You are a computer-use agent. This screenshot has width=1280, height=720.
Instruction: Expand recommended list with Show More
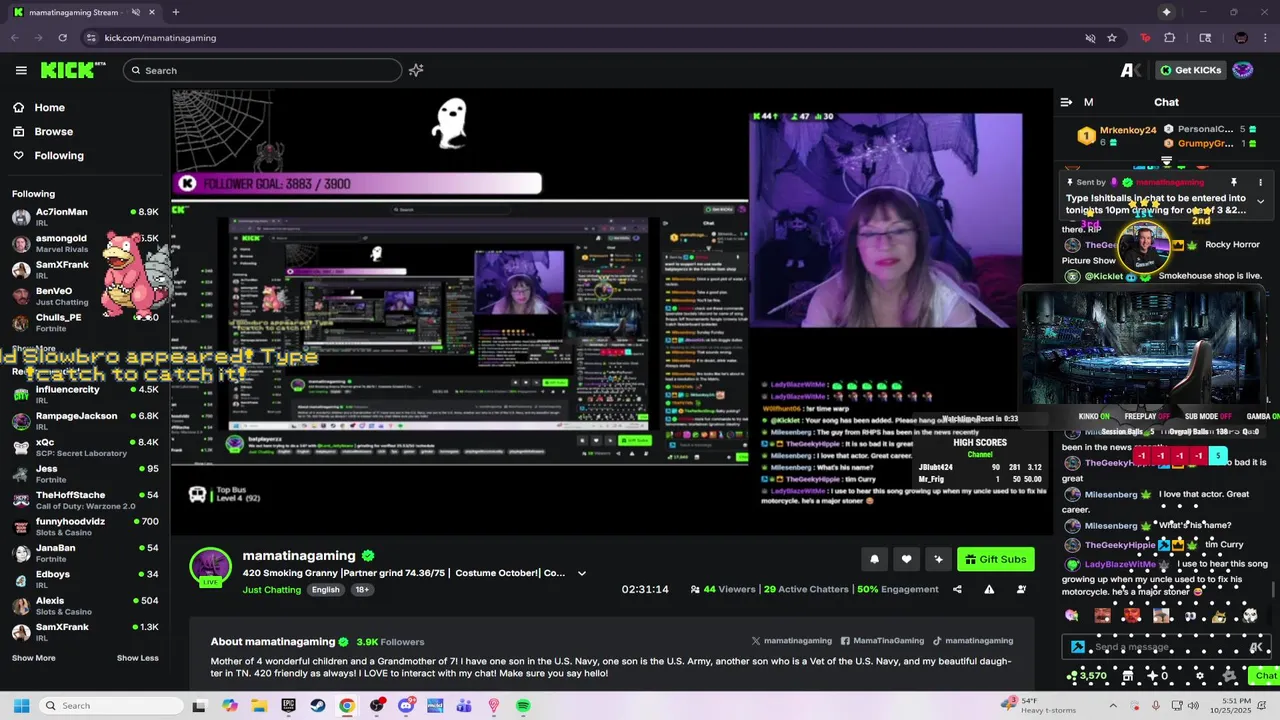(33, 658)
